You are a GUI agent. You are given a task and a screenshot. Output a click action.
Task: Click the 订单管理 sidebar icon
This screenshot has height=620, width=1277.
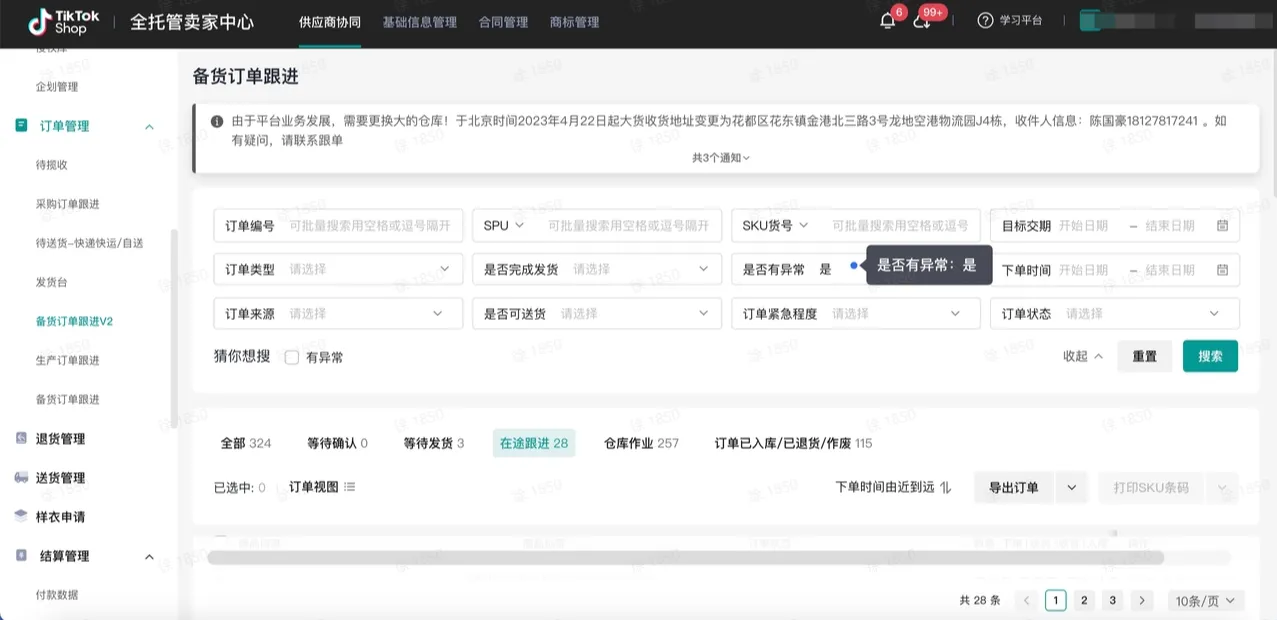click(x=21, y=126)
